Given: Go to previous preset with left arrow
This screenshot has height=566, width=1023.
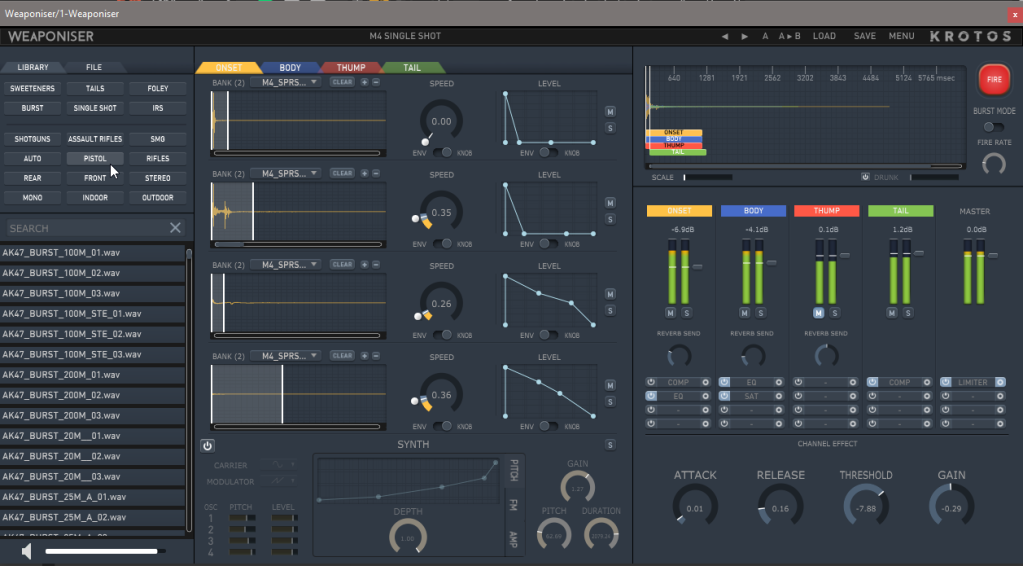Looking at the screenshot, I should (725, 36).
